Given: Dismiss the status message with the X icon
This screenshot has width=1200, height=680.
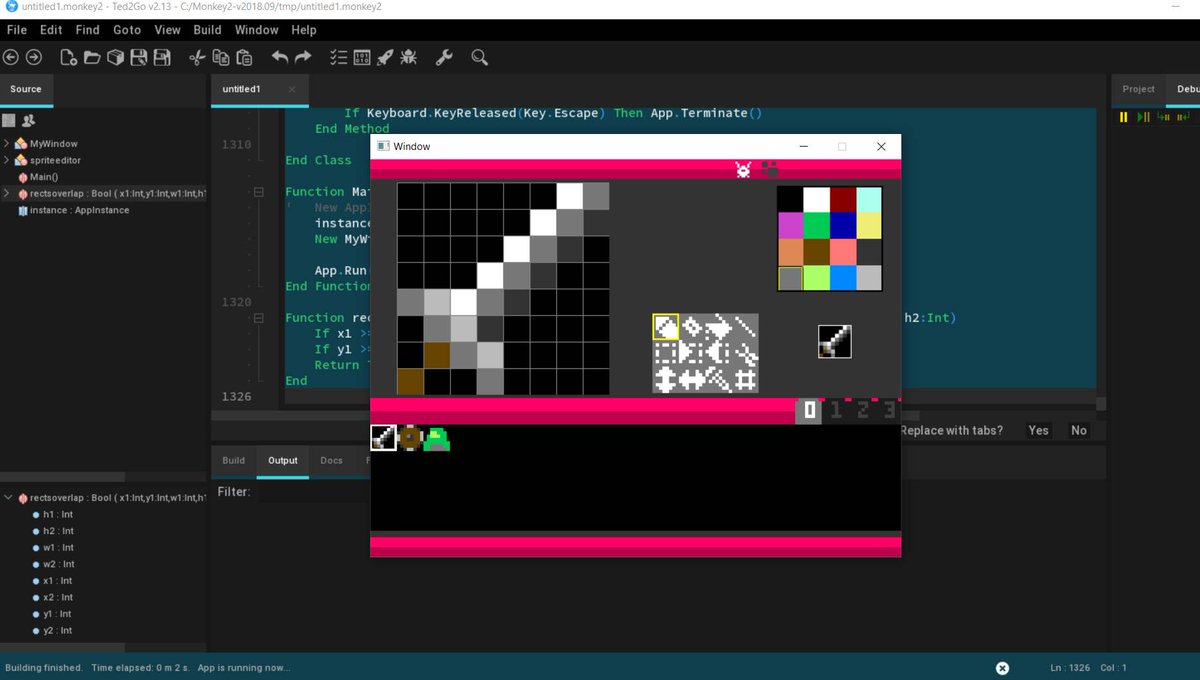Looking at the screenshot, I should point(1002,668).
